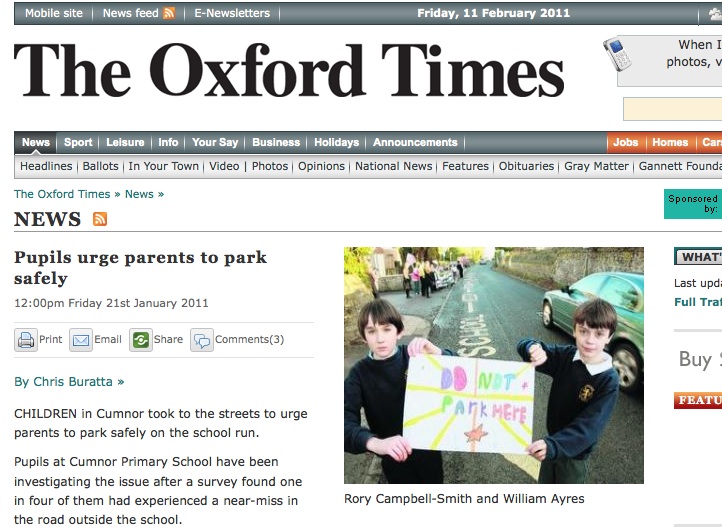Screen dimensions: 722x532
Task: Click the RSS icon beside News feed
Action: pyautogui.click(x=169, y=13)
